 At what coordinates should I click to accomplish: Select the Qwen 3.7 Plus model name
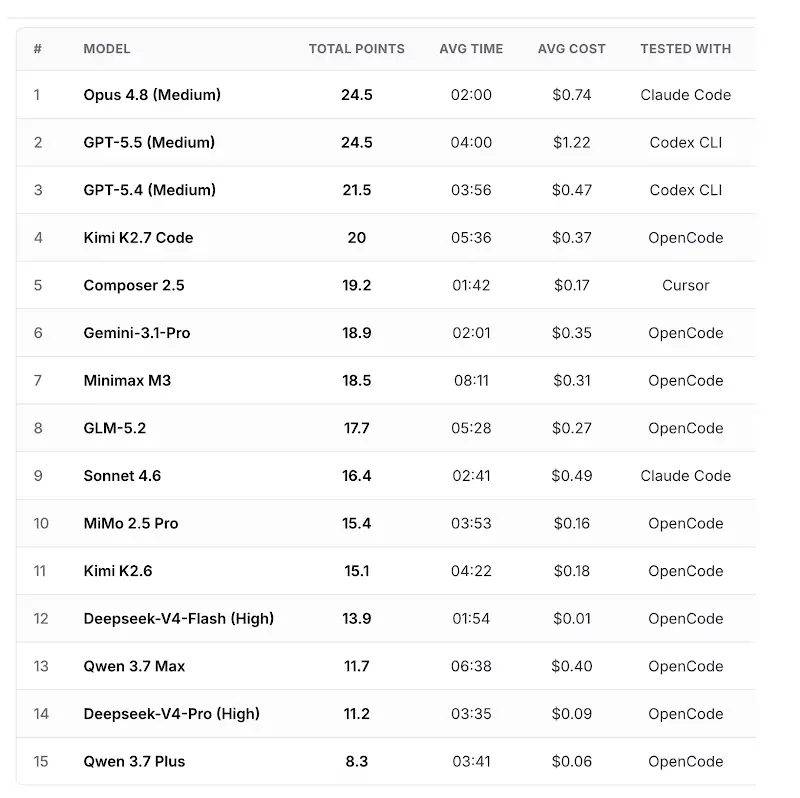134,761
